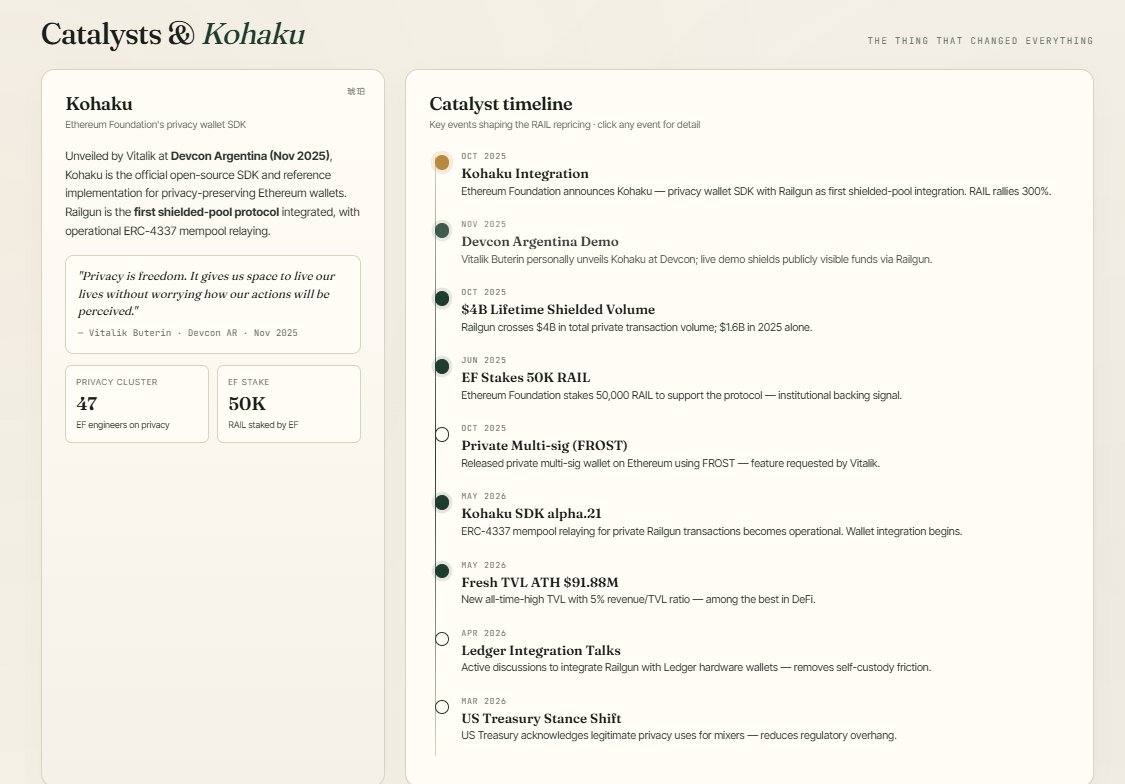
Task: Click the 'JUN 2025' date label
Action: coord(484,360)
